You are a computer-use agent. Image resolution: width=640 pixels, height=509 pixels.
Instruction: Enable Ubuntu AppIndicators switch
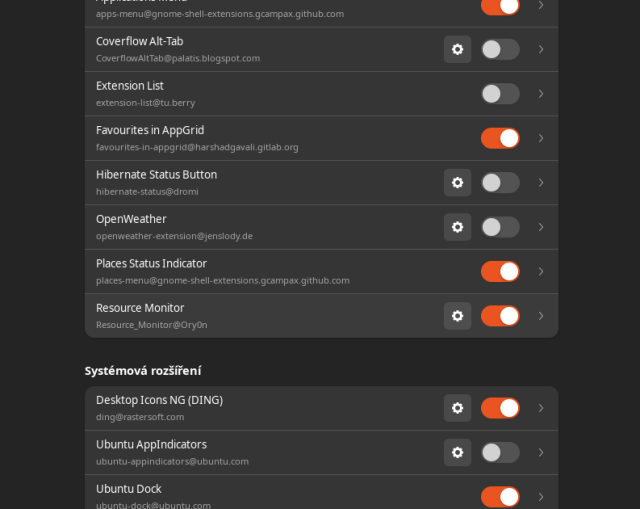point(500,452)
